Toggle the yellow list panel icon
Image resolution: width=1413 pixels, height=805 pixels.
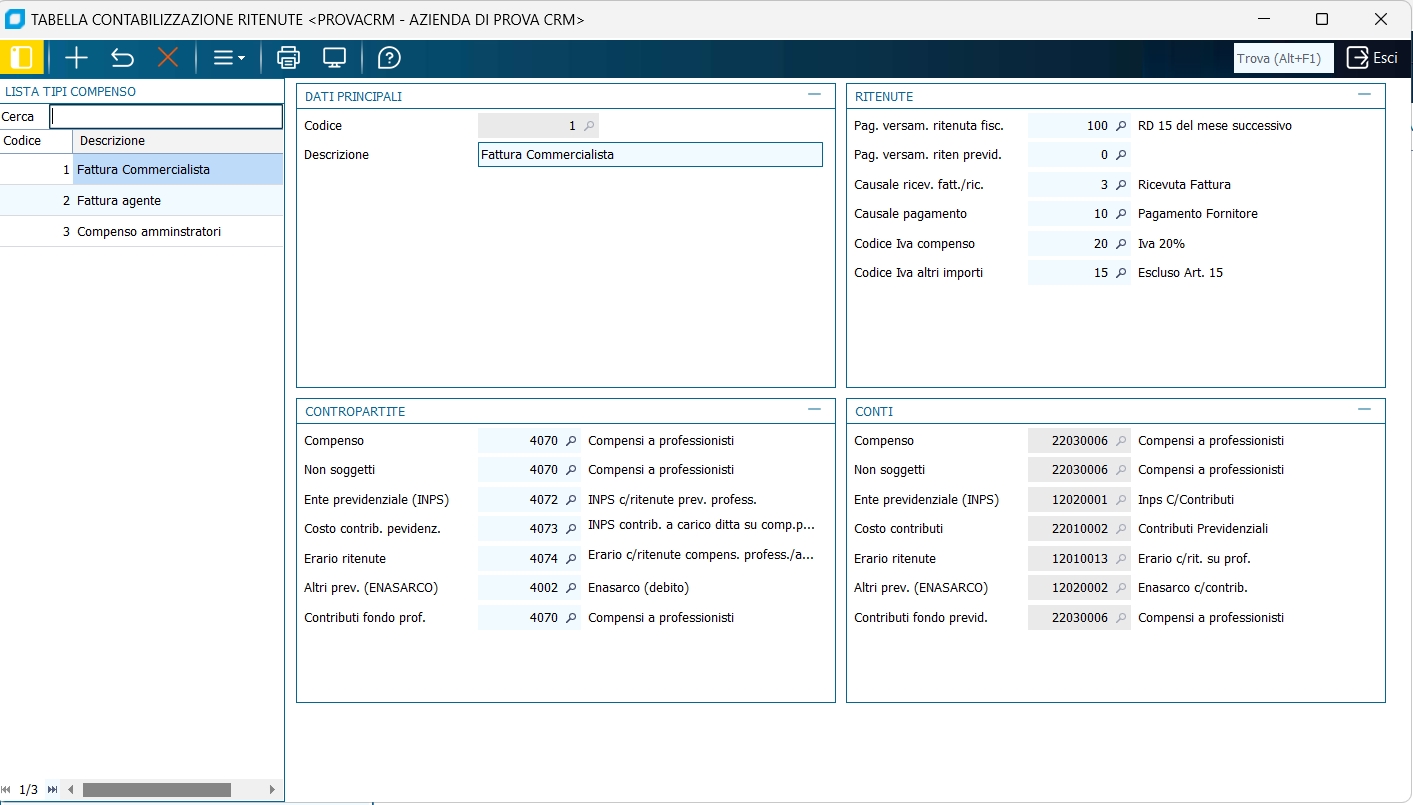click(x=22, y=58)
